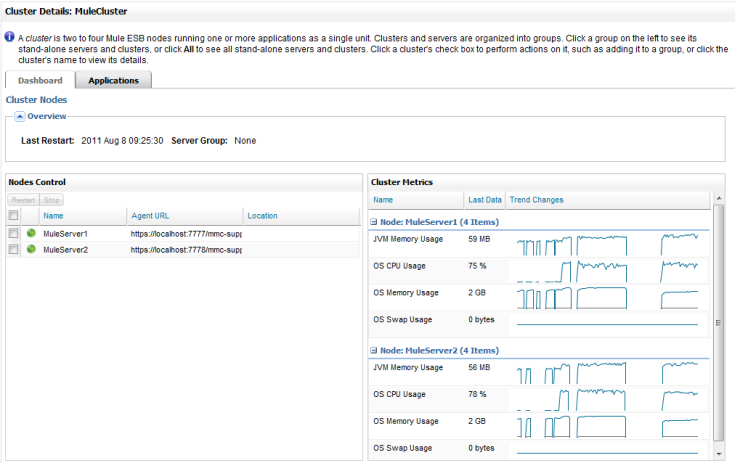Open the MuleServer1 node name
735x463 pixels.
(x=66, y=233)
